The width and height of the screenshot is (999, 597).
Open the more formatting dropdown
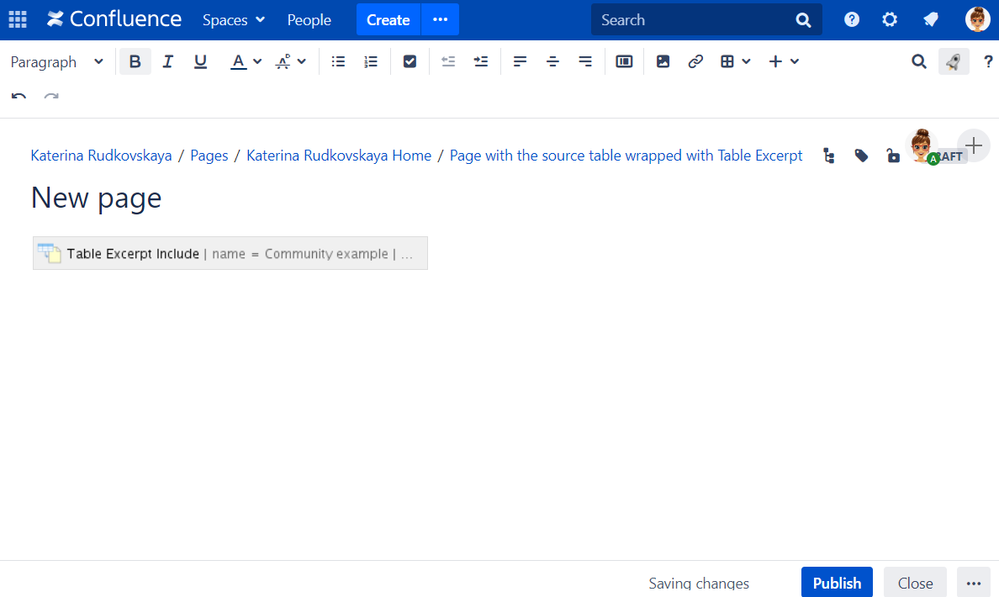[x=291, y=62]
